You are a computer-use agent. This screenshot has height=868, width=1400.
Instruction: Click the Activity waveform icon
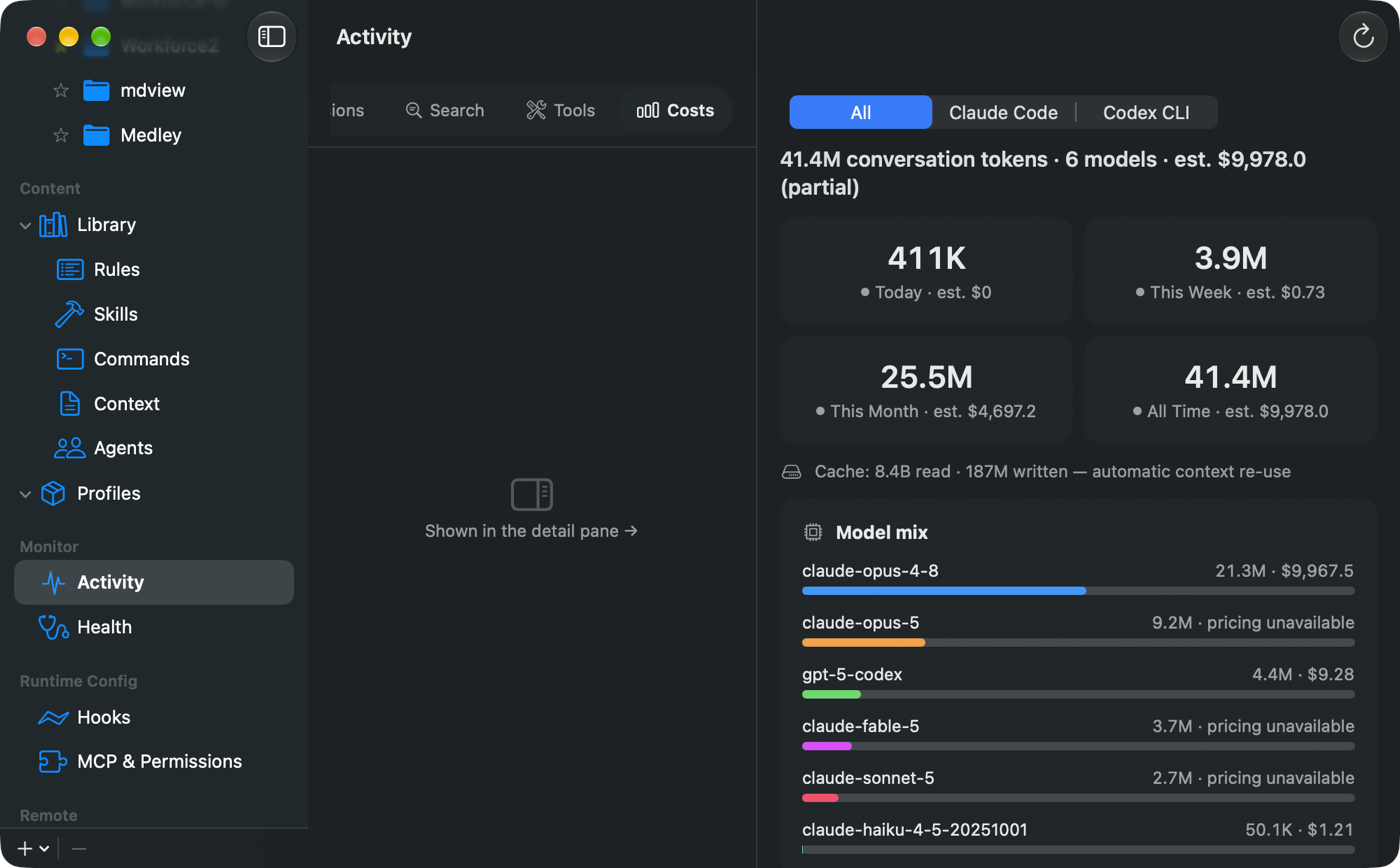53,582
